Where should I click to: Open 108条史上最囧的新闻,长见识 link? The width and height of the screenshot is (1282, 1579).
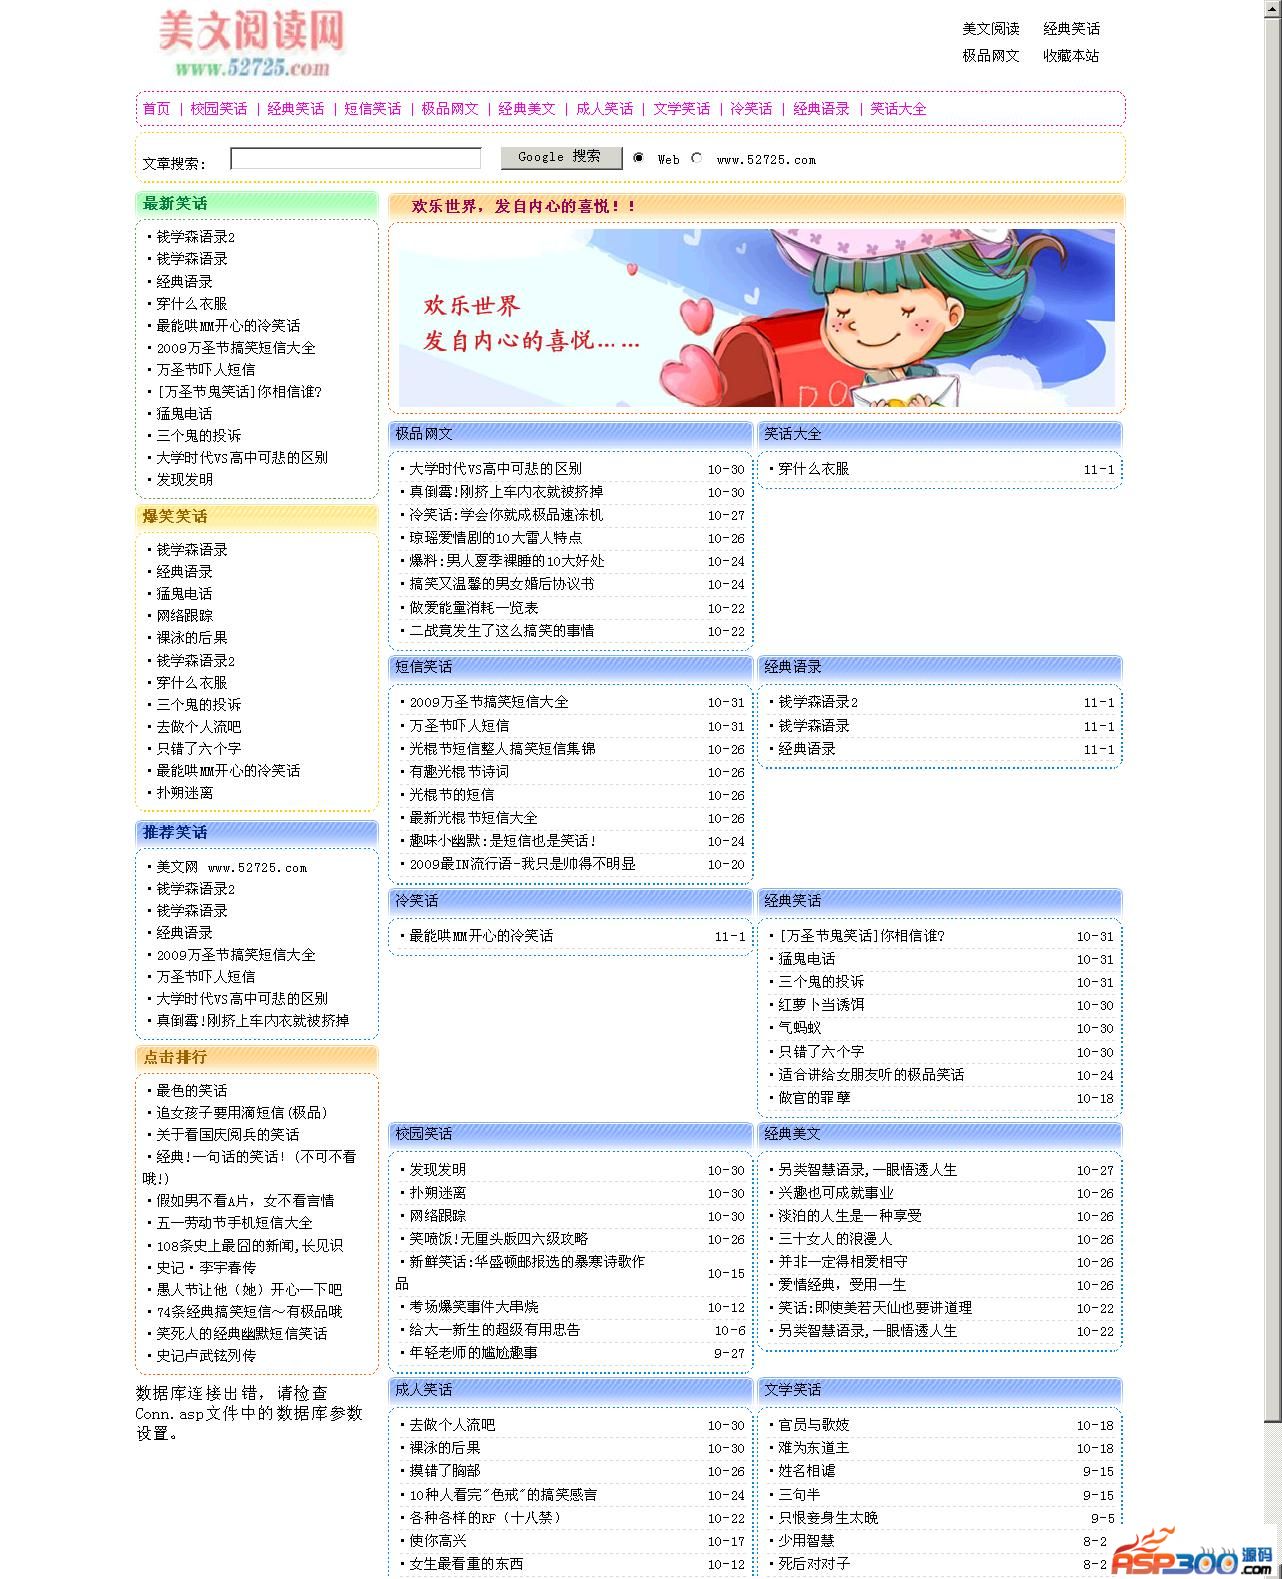pos(249,1246)
